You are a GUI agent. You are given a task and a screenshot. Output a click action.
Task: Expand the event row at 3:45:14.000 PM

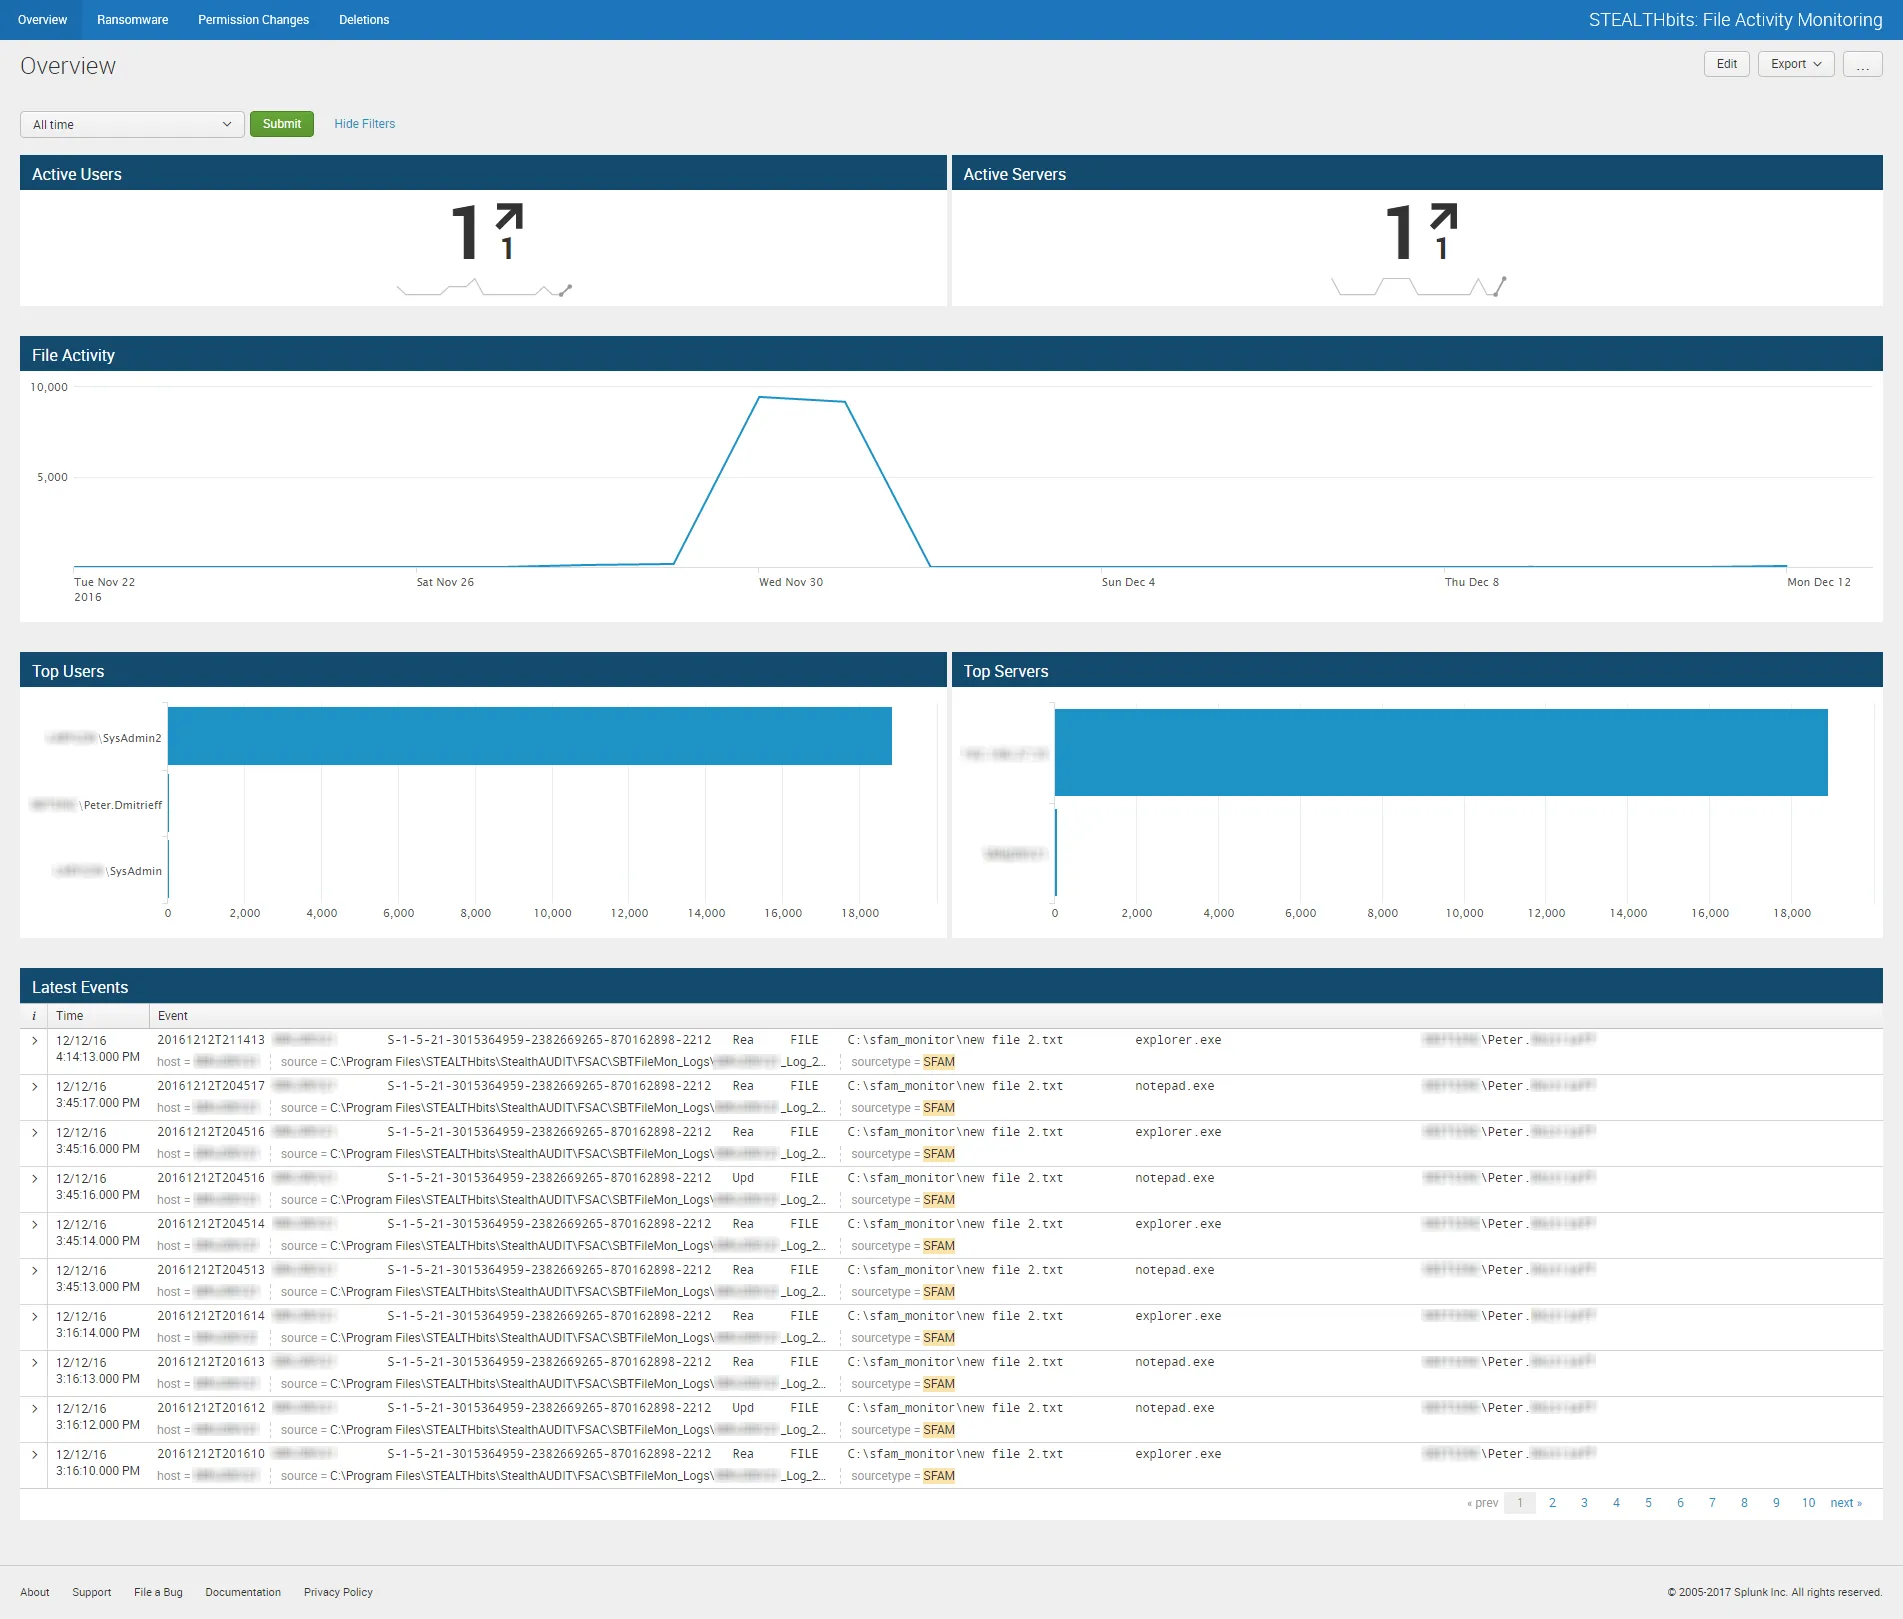coord(34,1225)
